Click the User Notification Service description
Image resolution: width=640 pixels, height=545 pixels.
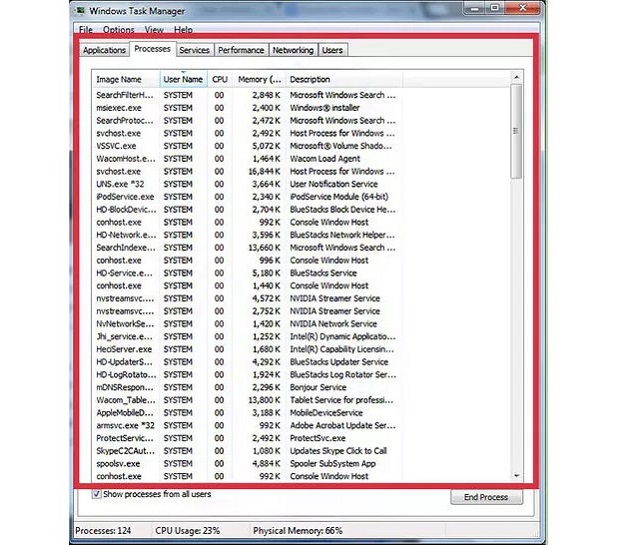tap(334, 184)
